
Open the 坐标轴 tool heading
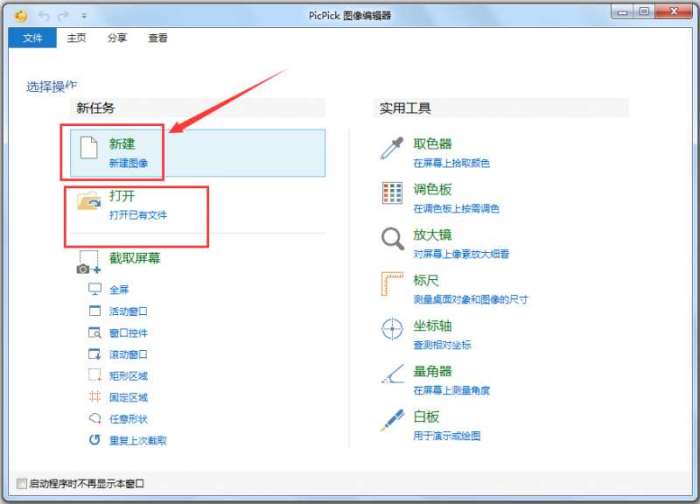tap(432, 326)
